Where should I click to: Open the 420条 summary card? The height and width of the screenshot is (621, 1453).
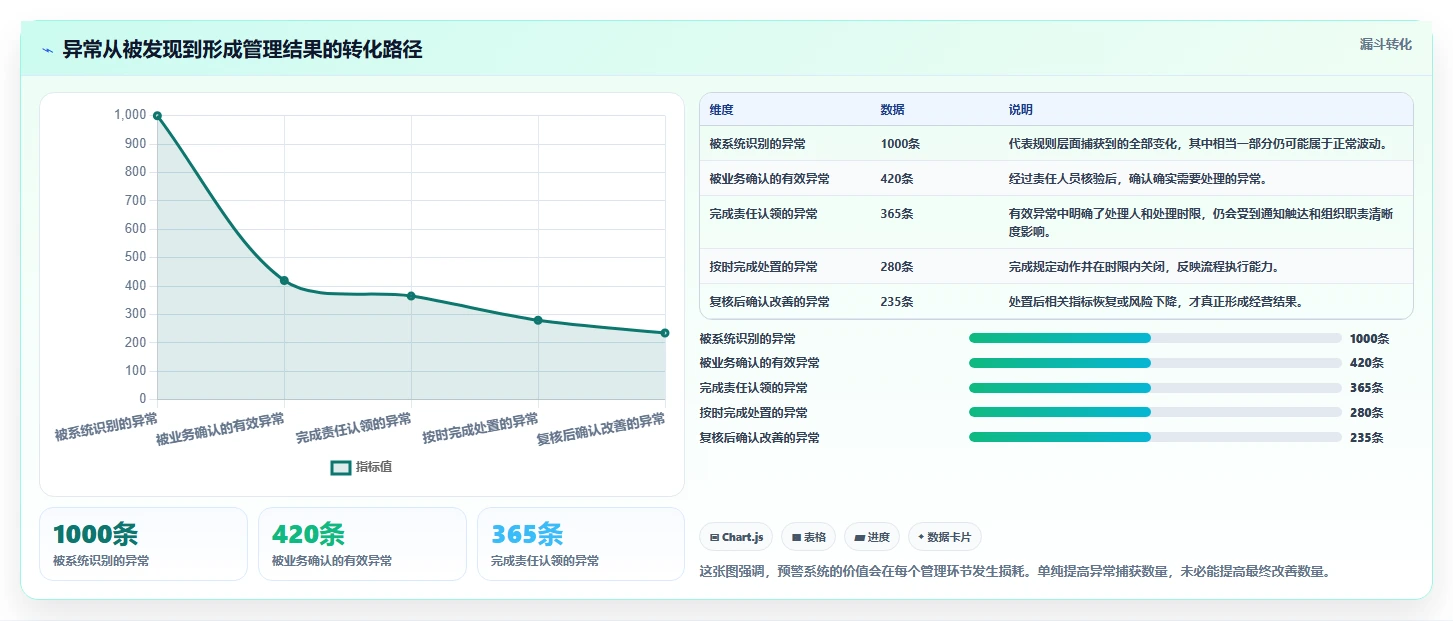coord(362,544)
